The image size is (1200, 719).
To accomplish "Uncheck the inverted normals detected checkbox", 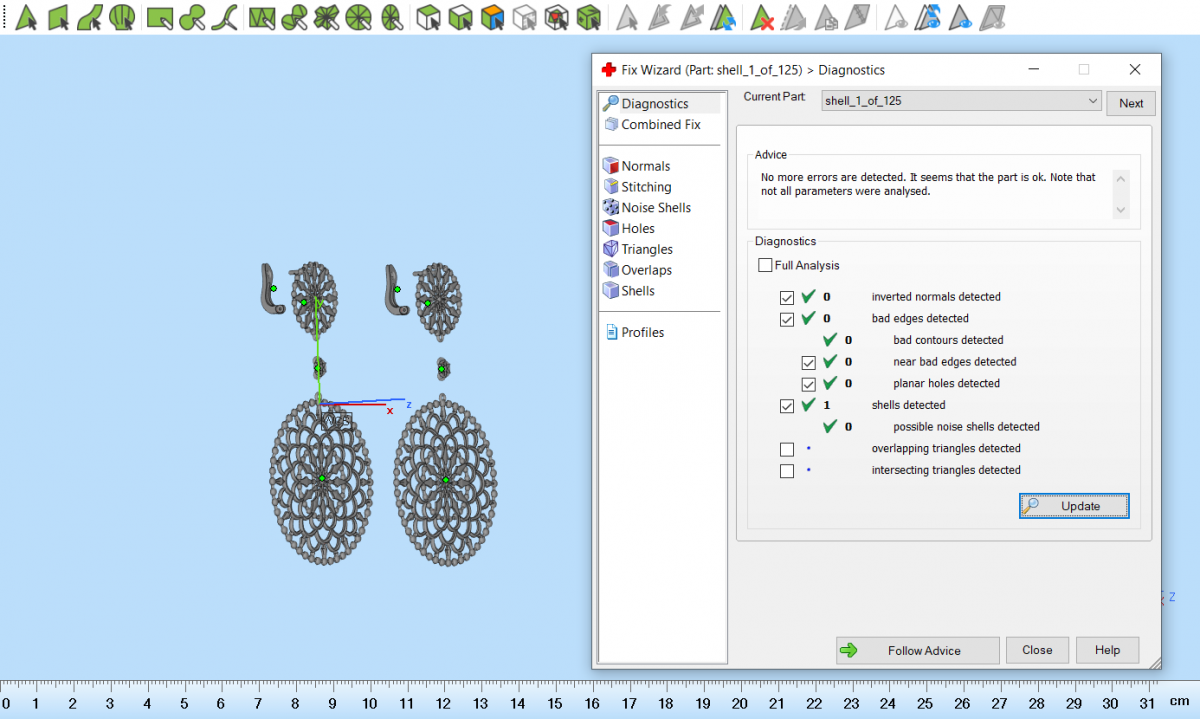I will click(787, 297).
